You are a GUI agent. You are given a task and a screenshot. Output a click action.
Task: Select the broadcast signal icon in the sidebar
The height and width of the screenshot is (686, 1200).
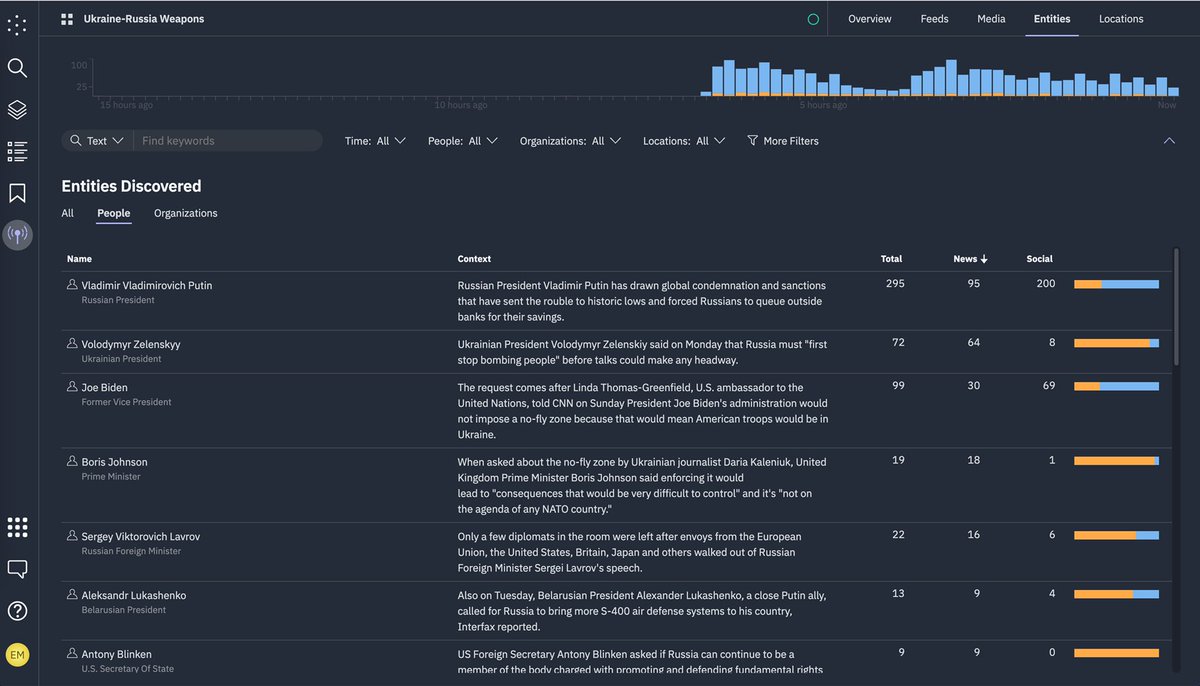tap(17, 235)
